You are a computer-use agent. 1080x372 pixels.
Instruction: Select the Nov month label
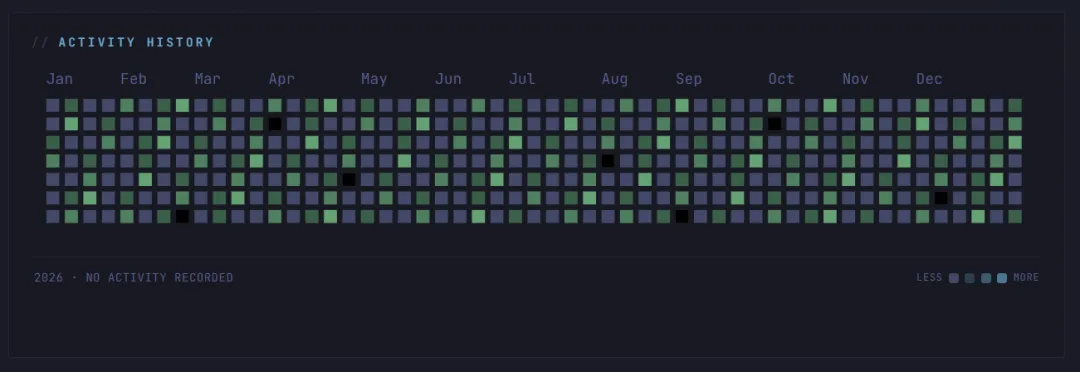pyautogui.click(x=855, y=79)
